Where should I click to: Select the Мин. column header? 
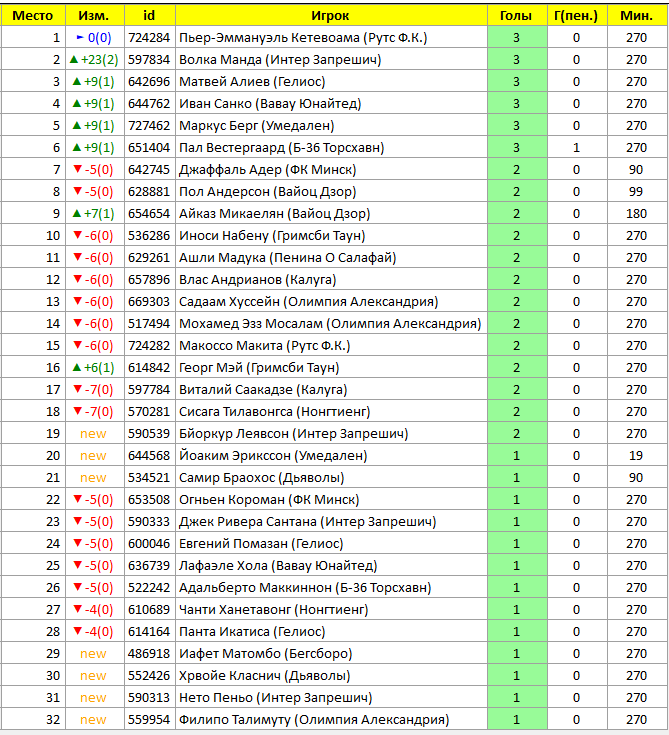(x=637, y=15)
